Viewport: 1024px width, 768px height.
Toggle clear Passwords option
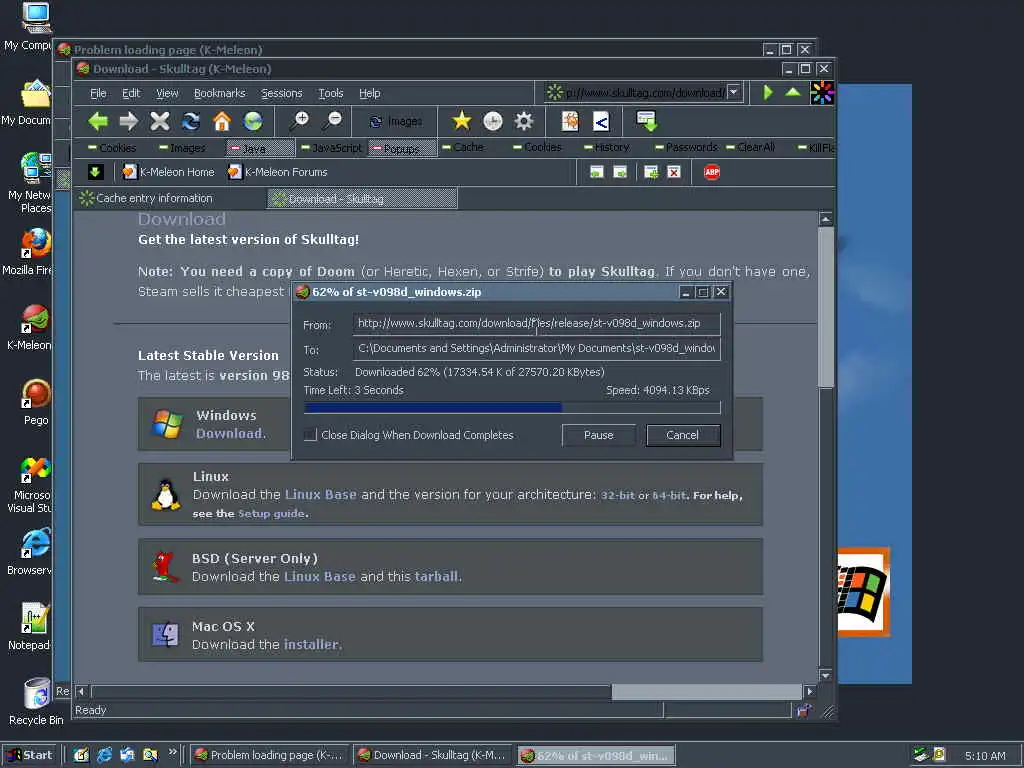[x=686, y=147]
